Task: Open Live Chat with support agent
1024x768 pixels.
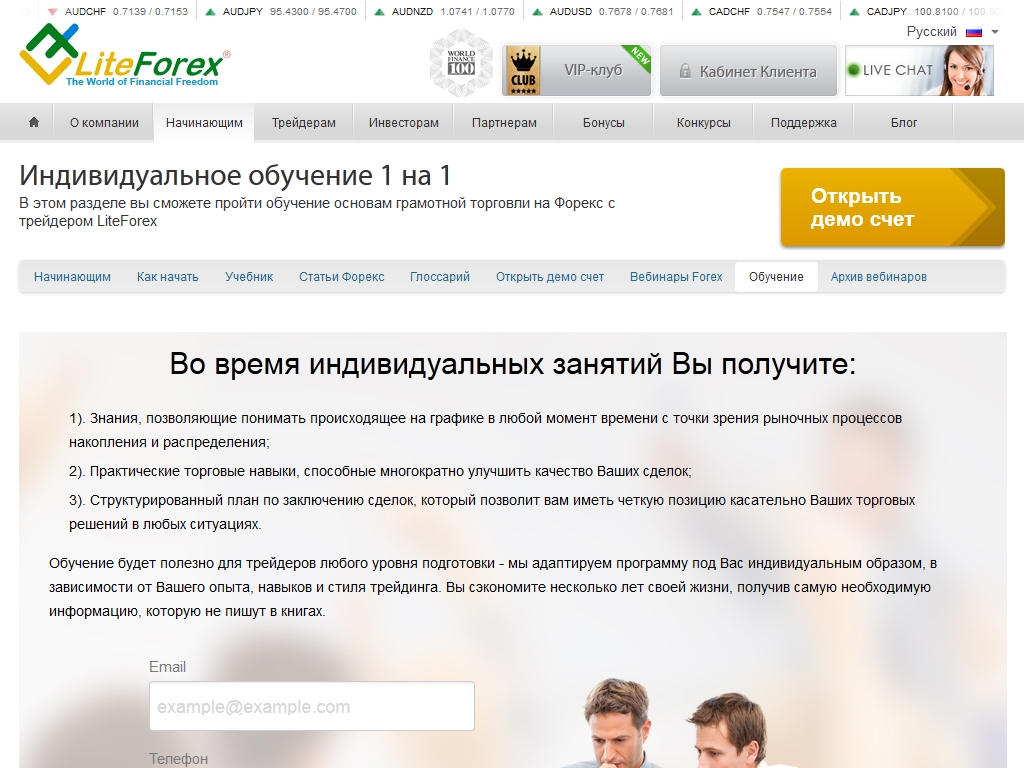Action: click(919, 70)
